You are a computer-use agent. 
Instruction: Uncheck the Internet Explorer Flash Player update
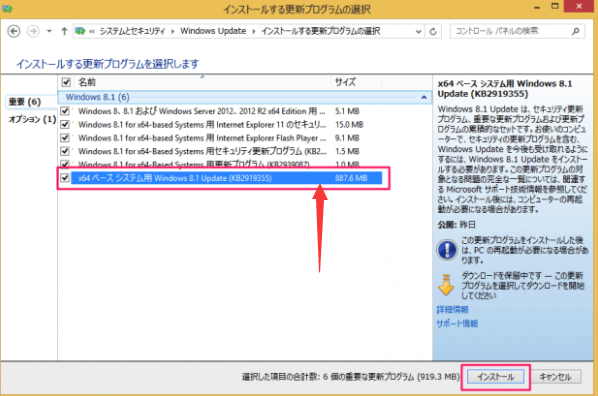coord(65,138)
